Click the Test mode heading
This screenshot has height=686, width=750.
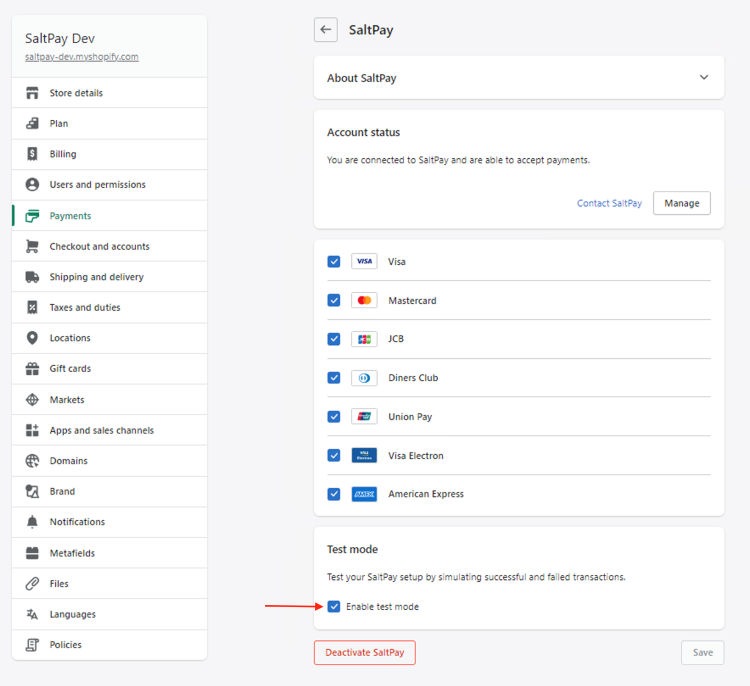tap(353, 549)
